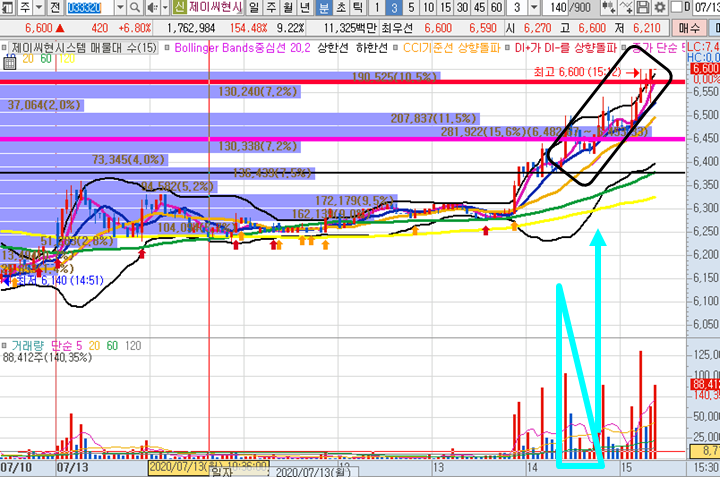Select the minute 분 chart period

pos(324,7)
